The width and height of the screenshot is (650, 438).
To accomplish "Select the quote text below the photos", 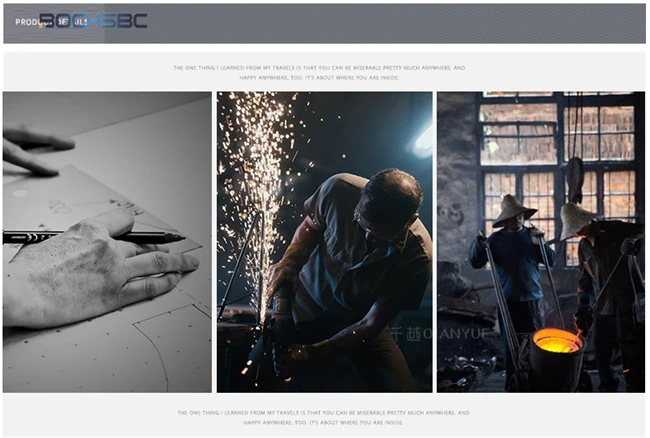I will (323, 418).
